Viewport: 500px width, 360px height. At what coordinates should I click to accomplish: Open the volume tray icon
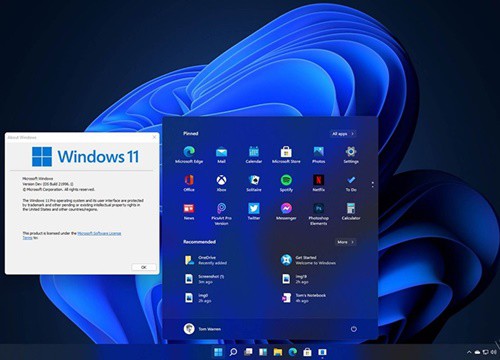pyautogui.click(x=493, y=352)
